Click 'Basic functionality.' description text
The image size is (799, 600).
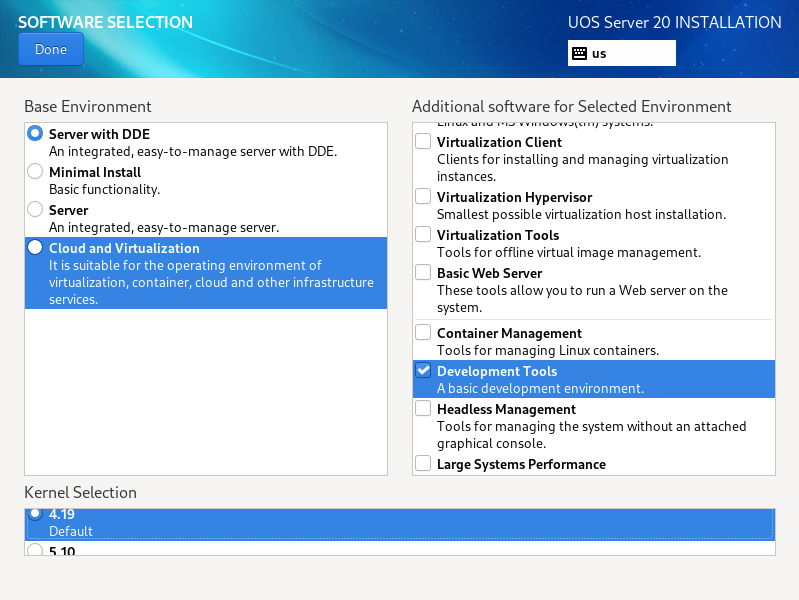pos(104,190)
